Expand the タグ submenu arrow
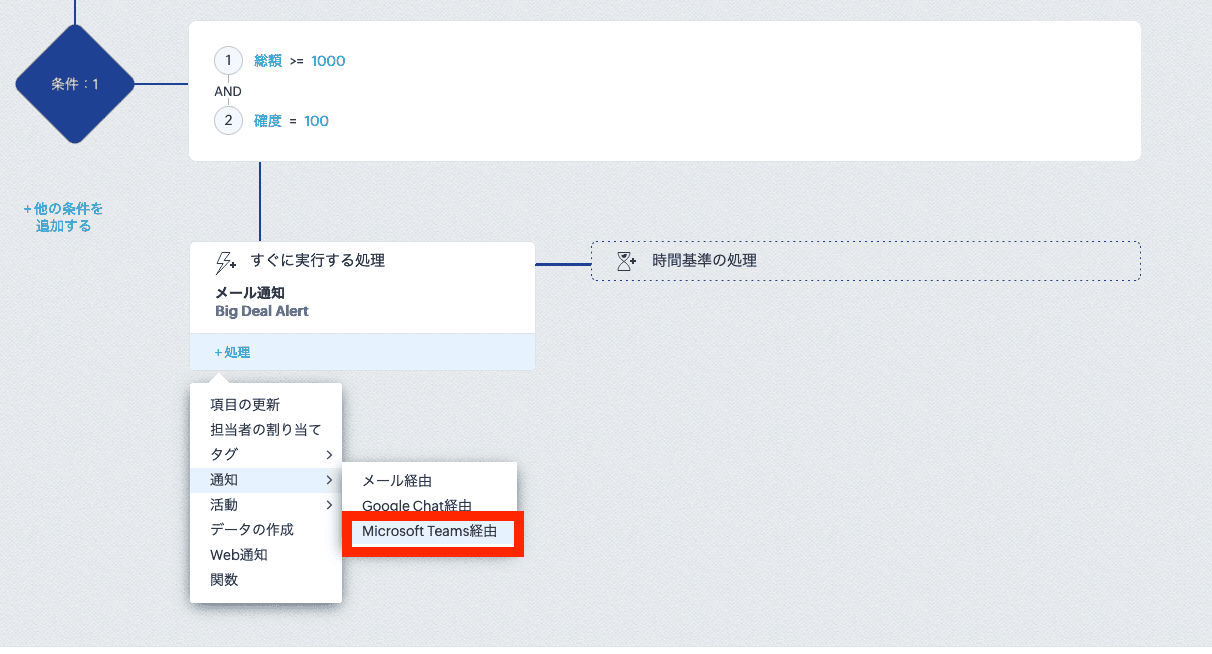 (329, 455)
